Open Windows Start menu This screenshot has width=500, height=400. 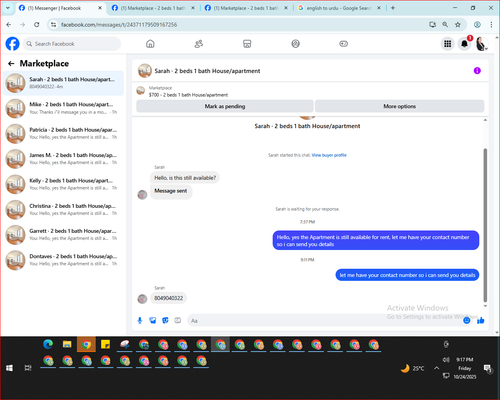(9, 368)
